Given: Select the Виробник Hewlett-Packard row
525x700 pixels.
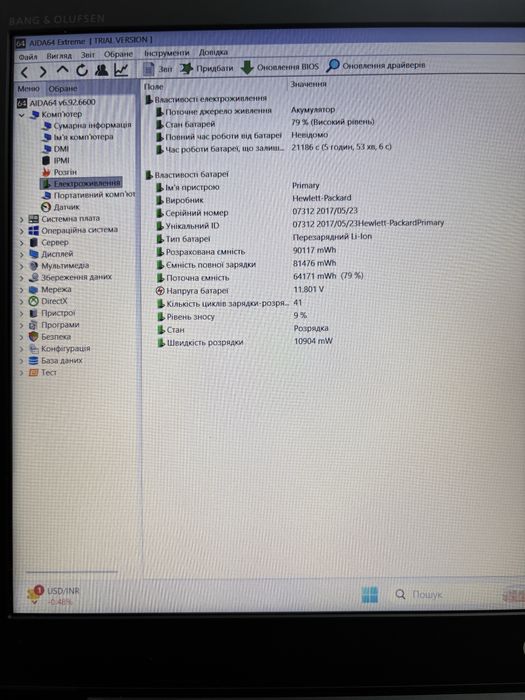Looking at the screenshot, I should tap(254, 199).
